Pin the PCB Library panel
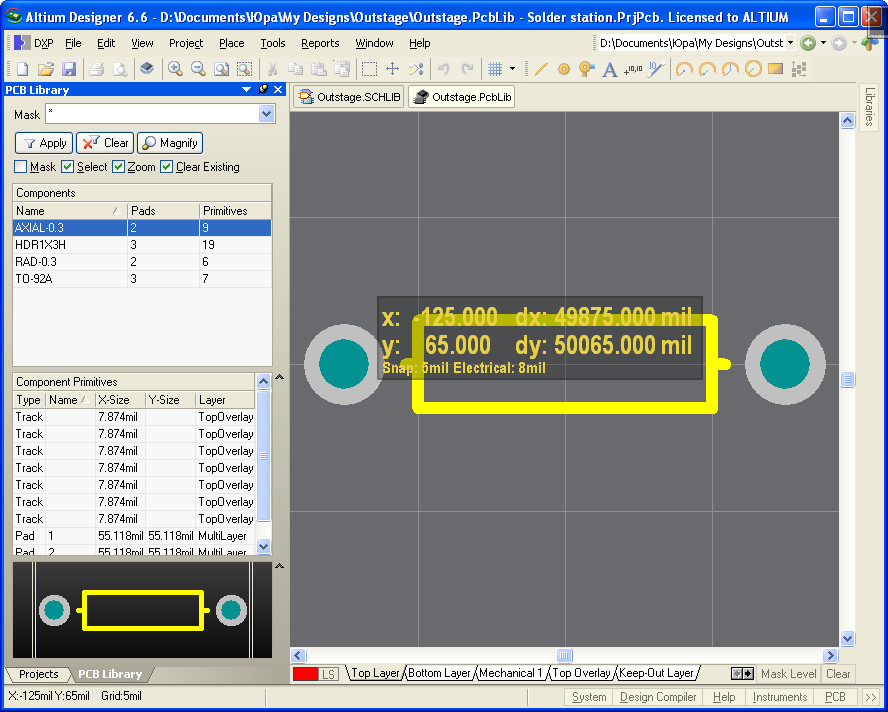This screenshot has width=888, height=712. point(263,90)
